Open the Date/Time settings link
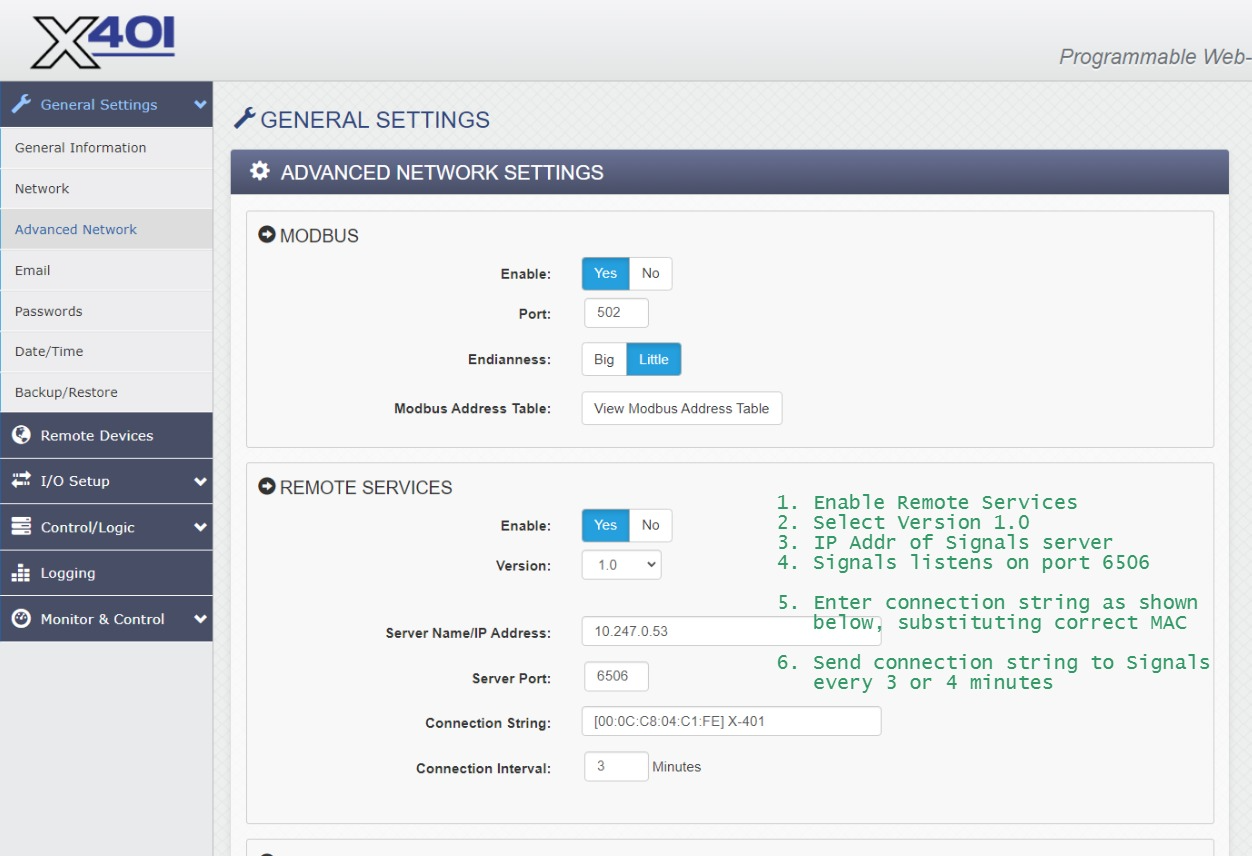Screen dimensions: 1252x856 [x=49, y=351]
